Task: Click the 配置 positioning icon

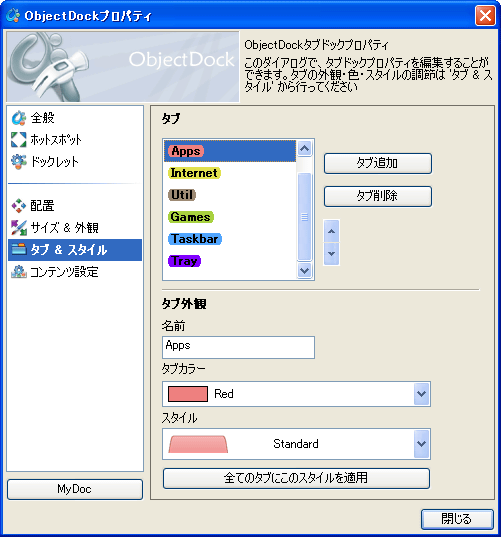Action: (18, 206)
